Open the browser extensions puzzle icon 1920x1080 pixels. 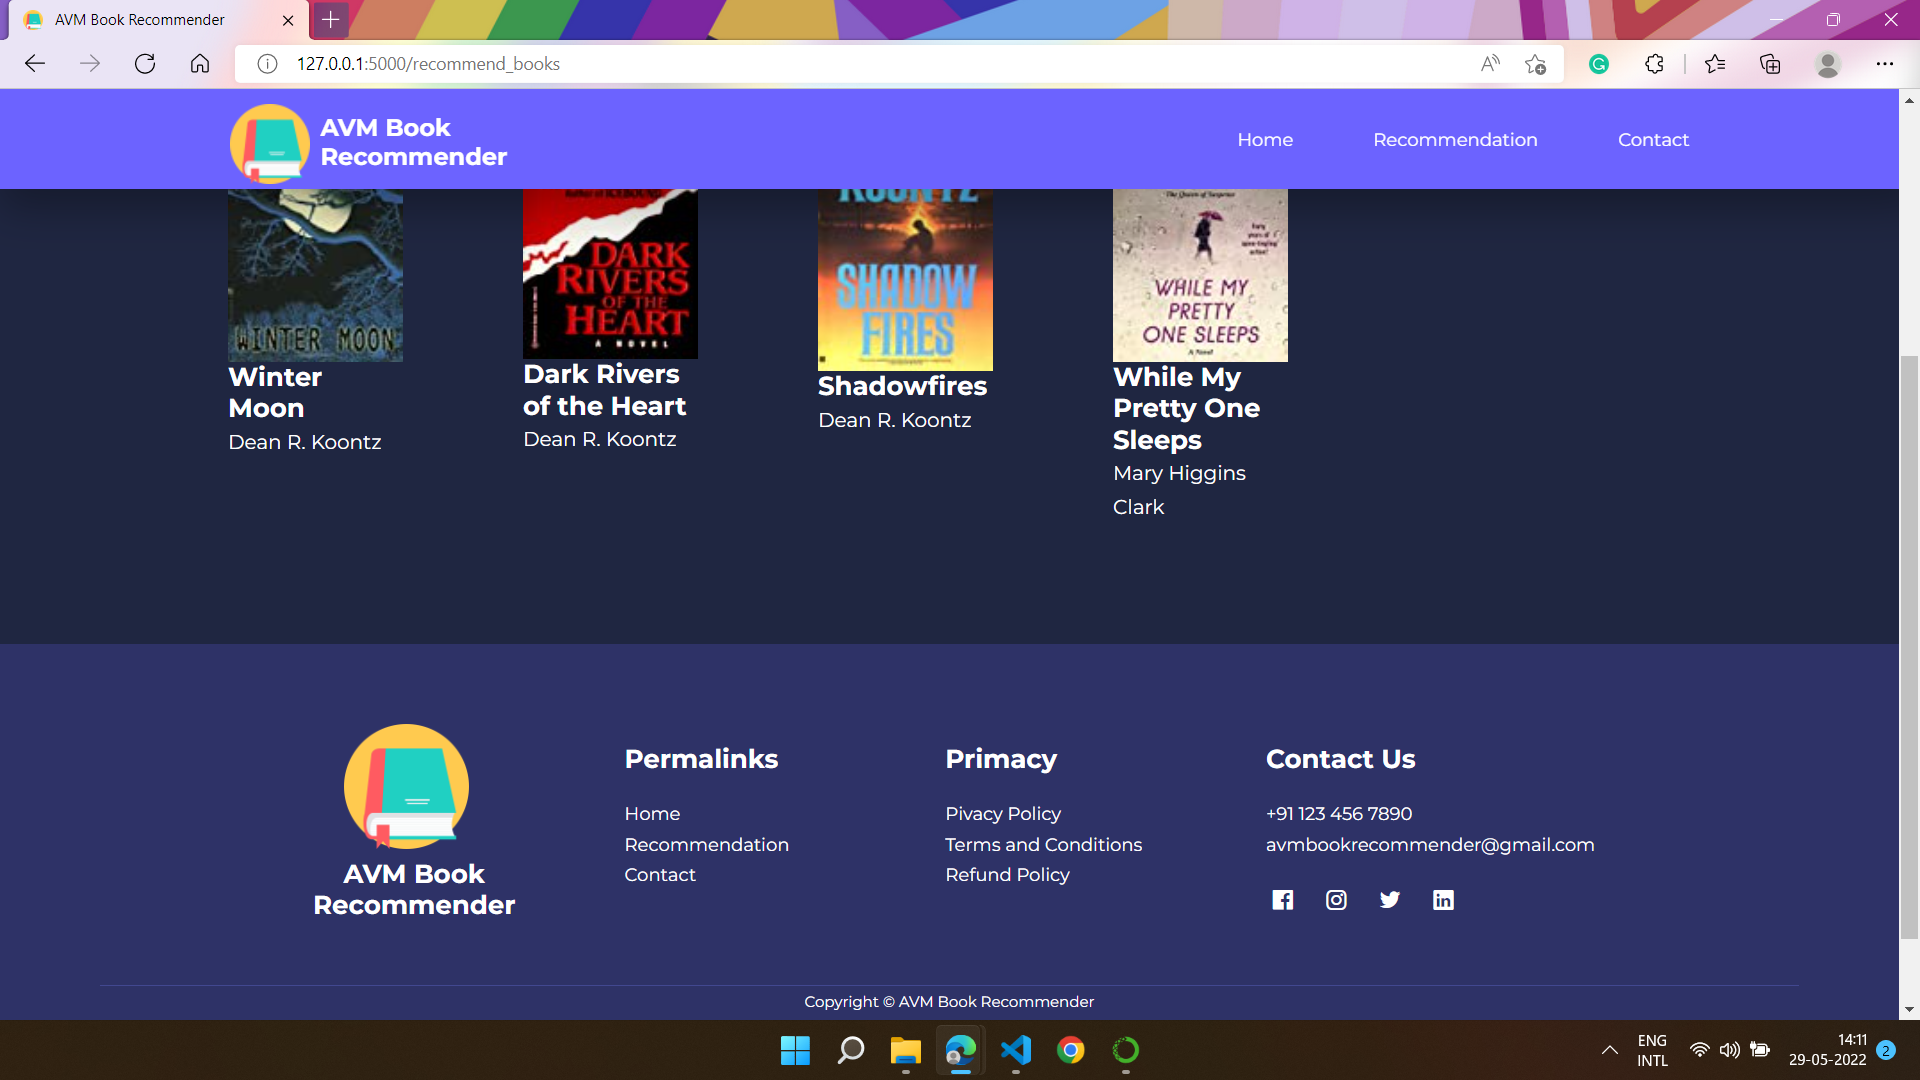(x=1654, y=64)
